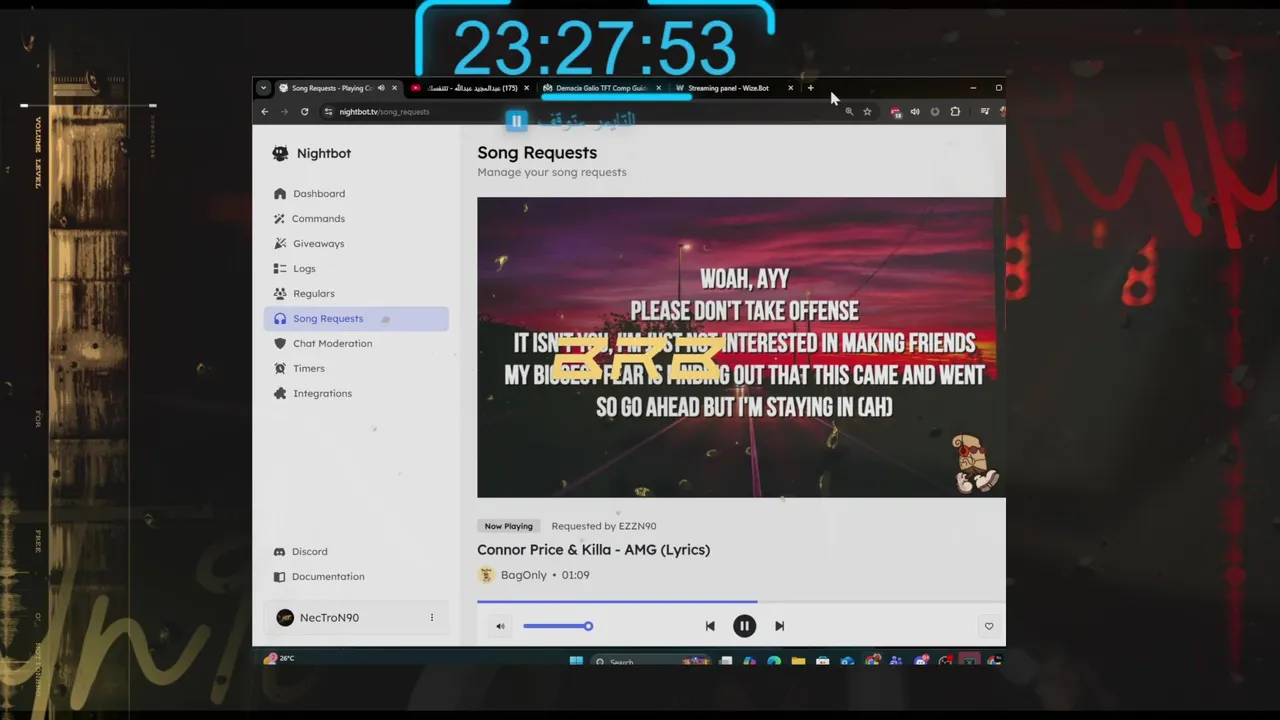The image size is (1280, 720).
Task: Reload the nightbot.tv page
Action: click(304, 112)
